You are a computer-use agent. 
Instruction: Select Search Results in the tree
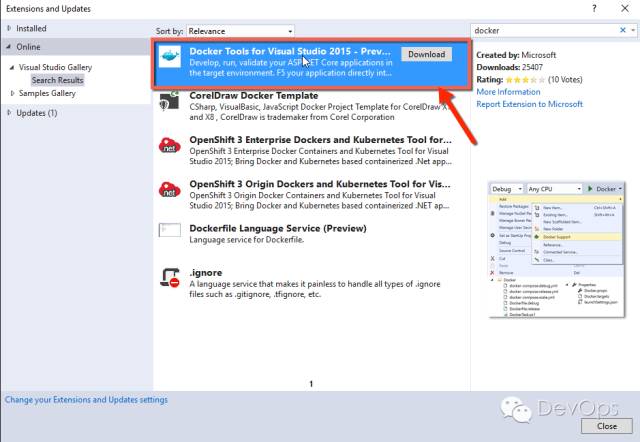[58, 80]
